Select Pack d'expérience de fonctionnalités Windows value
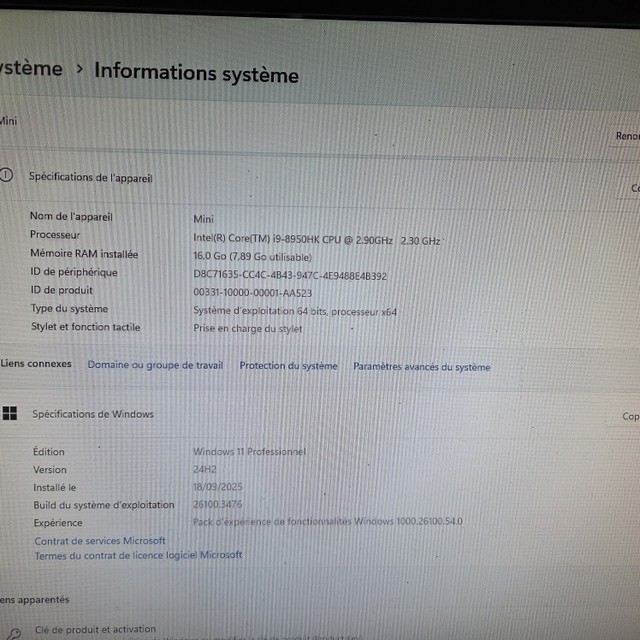The height and width of the screenshot is (640, 640). coord(327,521)
